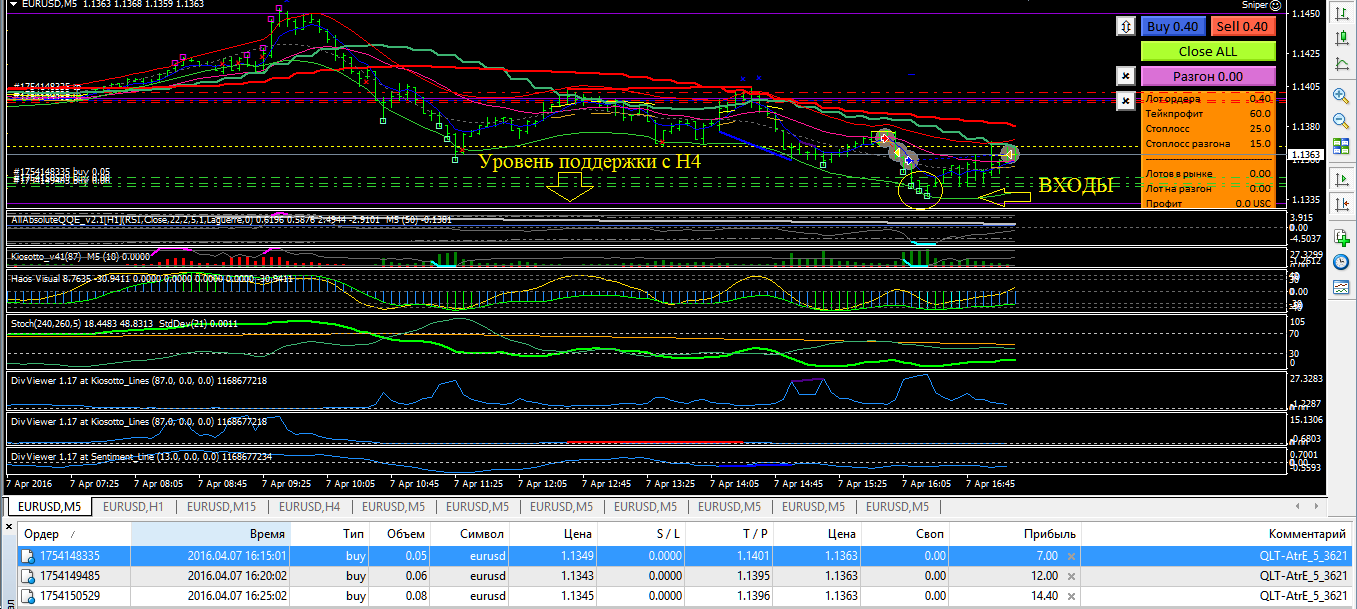This screenshot has width=1357, height=609.
Task: Switch to candlestick chart view icon
Action: (1341, 38)
